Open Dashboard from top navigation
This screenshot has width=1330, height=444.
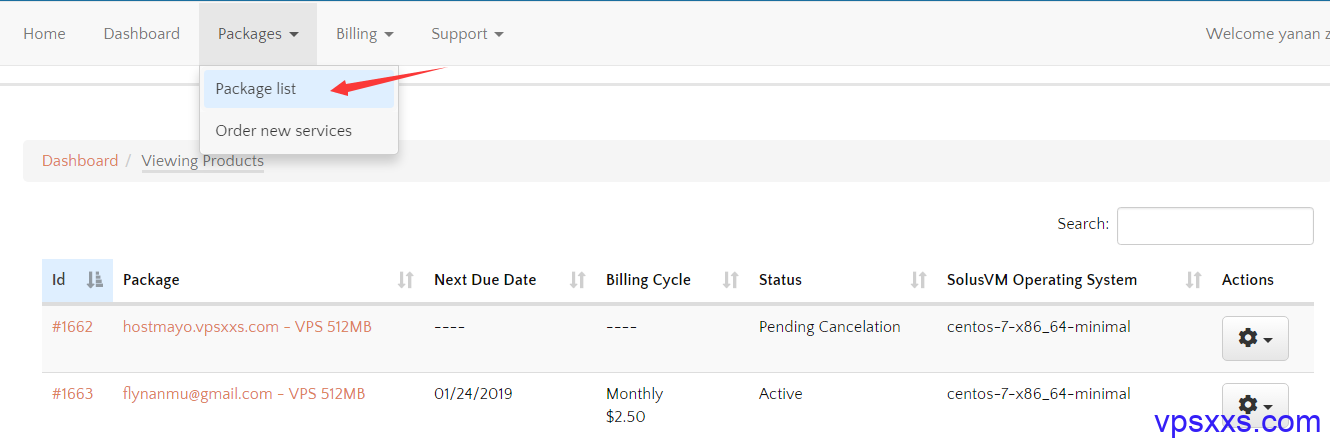(142, 34)
